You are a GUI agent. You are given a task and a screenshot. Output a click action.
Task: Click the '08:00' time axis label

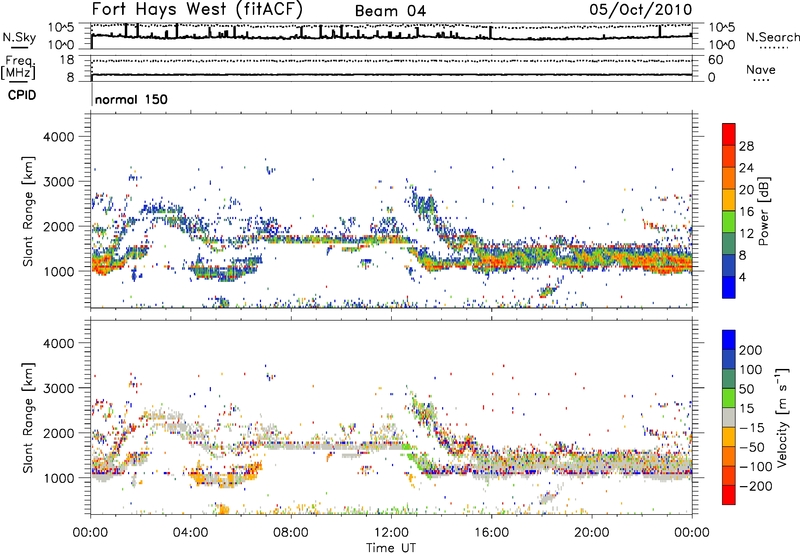pyautogui.click(x=291, y=533)
